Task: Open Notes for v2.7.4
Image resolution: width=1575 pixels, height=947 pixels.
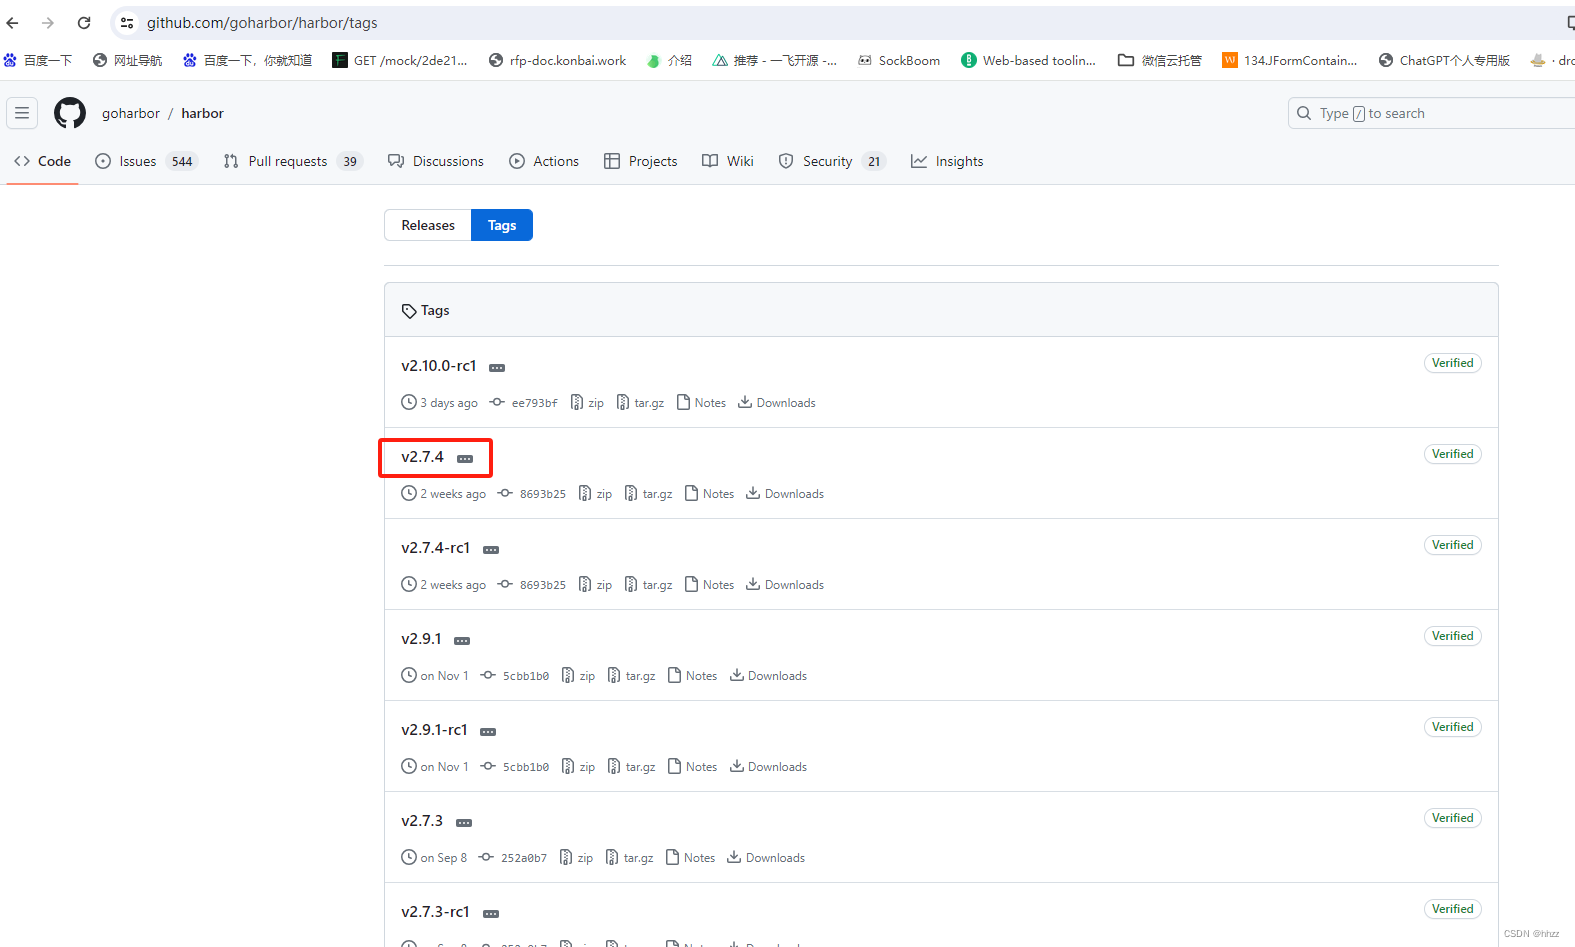Action: point(709,494)
